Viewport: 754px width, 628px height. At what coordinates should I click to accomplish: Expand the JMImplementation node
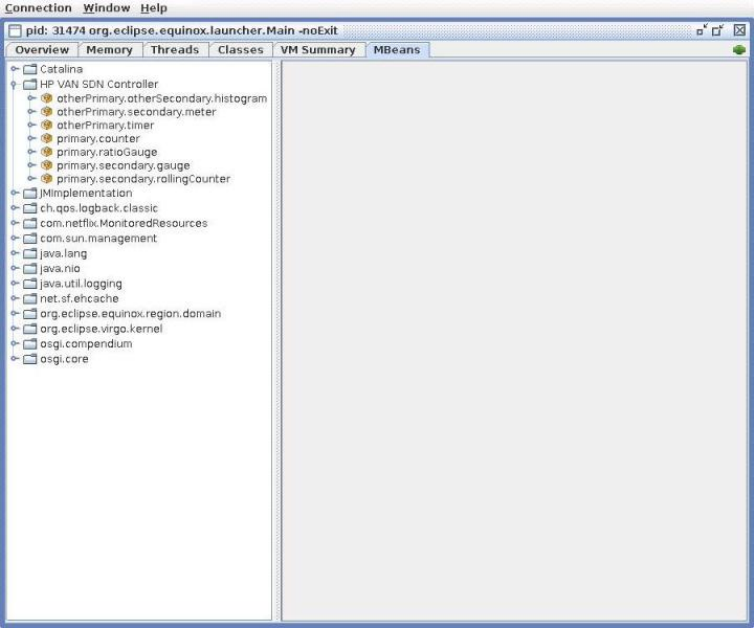click(x=15, y=193)
